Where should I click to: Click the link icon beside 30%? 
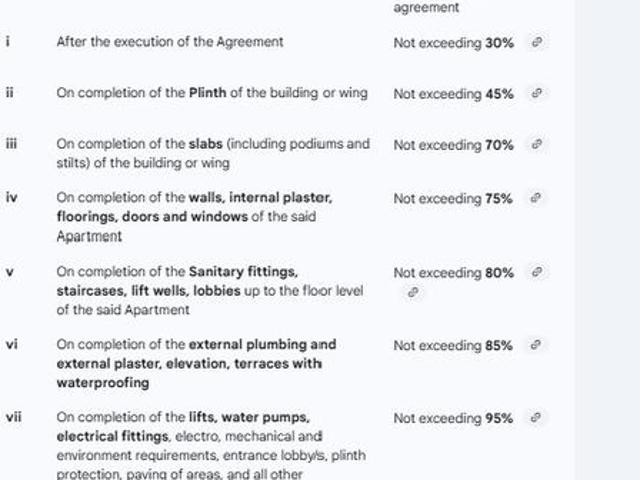point(537,43)
